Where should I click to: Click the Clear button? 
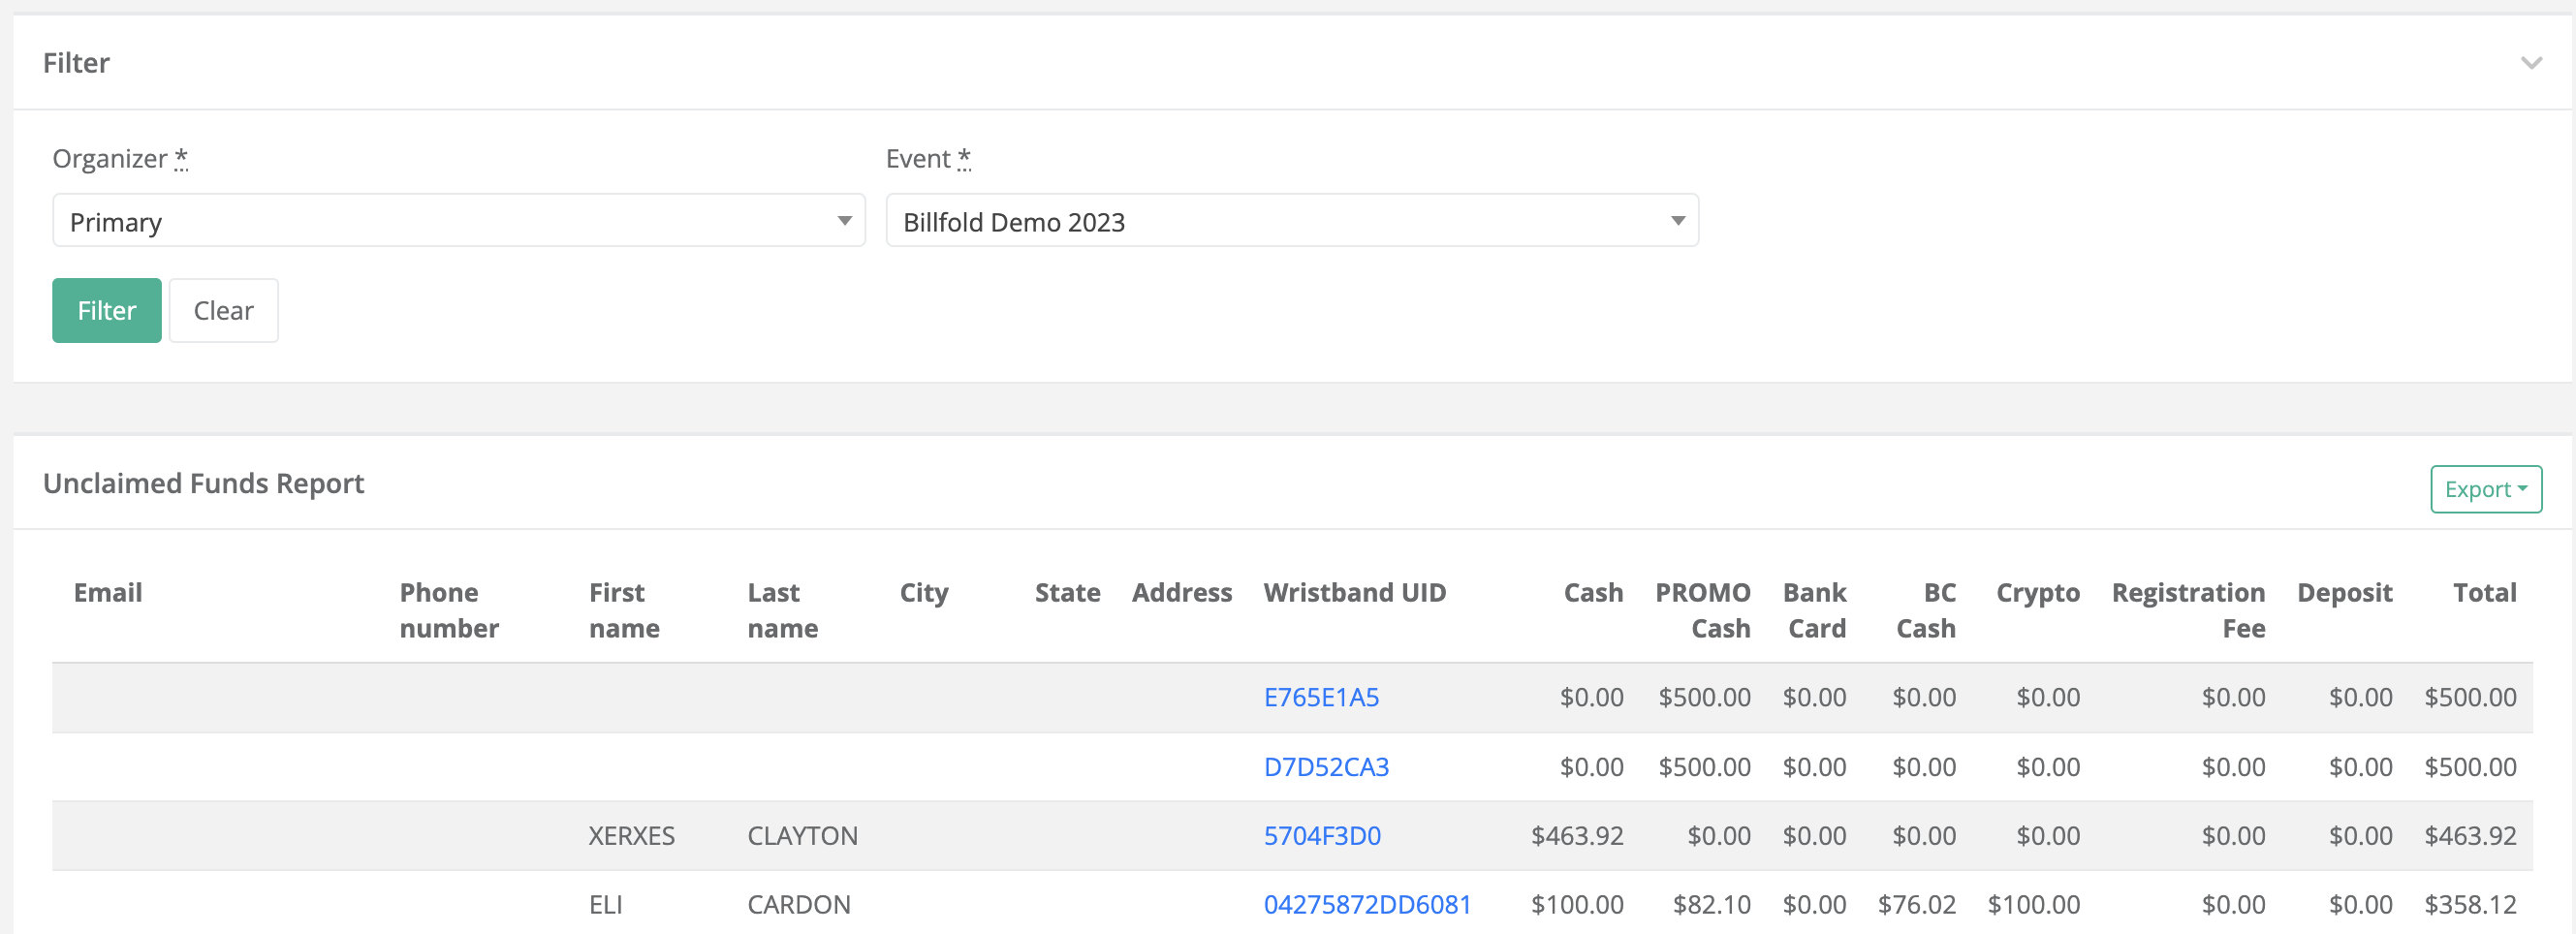[x=224, y=311]
